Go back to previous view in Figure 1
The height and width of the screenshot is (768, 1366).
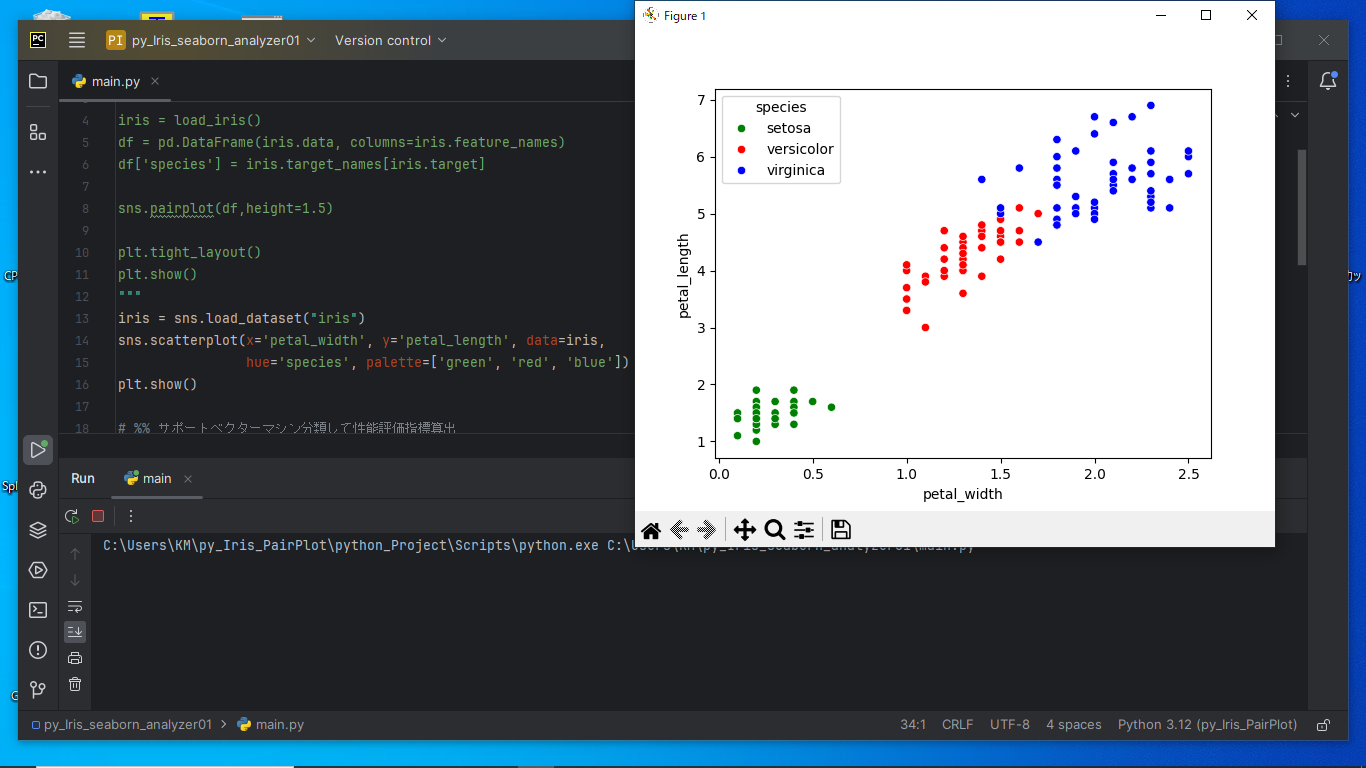pyautogui.click(x=680, y=530)
